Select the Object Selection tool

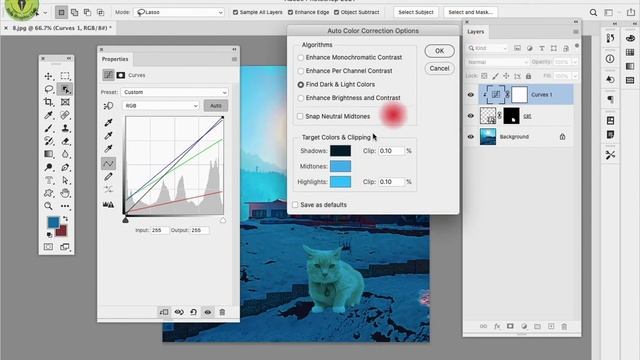tap(65, 89)
